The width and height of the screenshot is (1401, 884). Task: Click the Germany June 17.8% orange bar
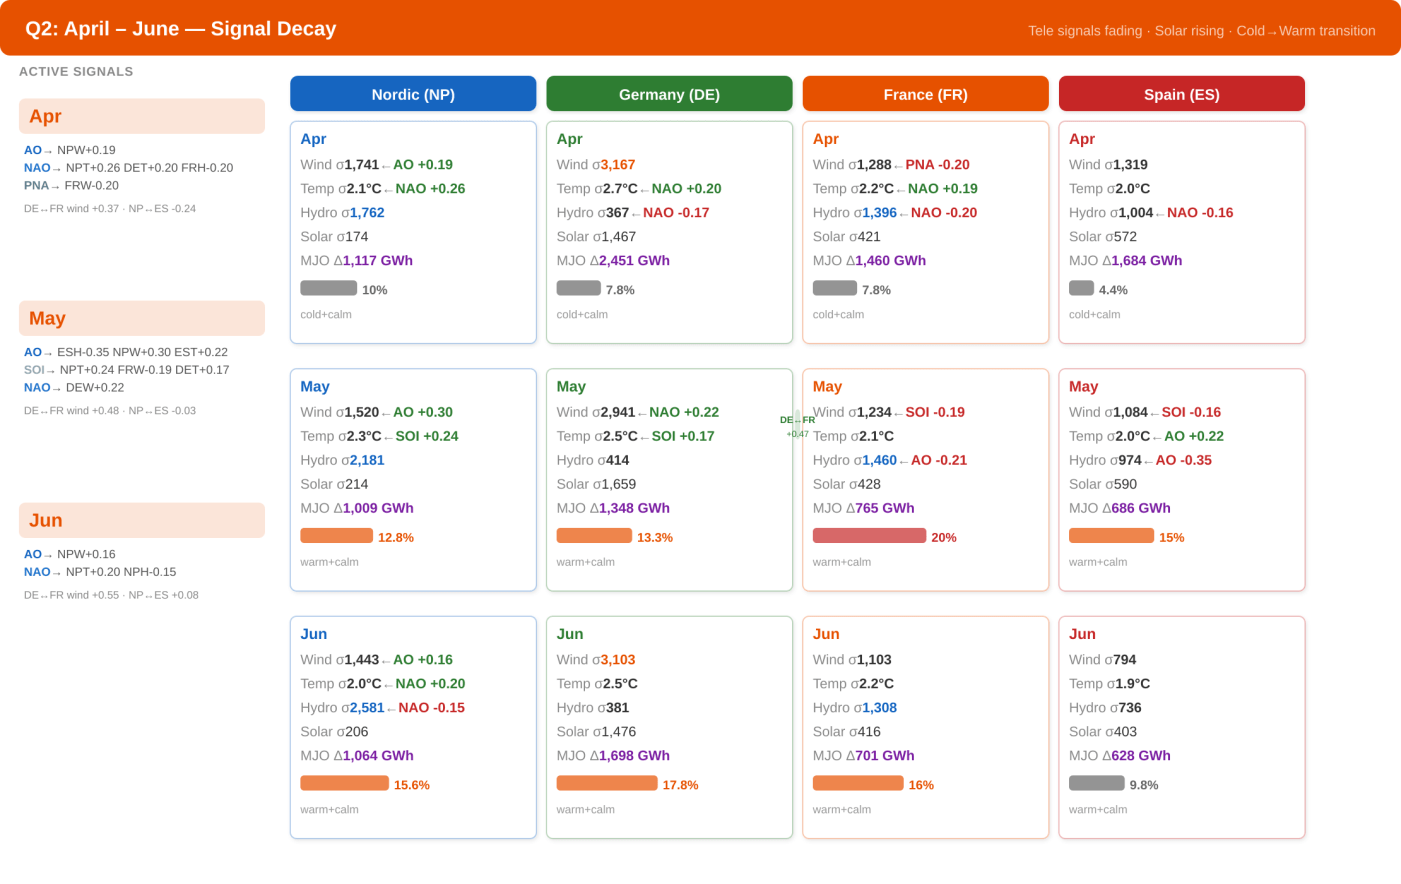607,783
